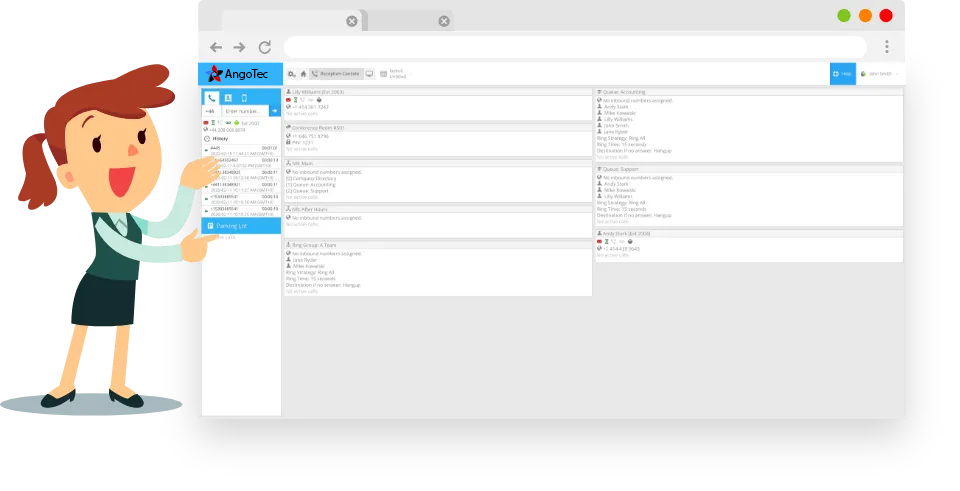
Task: Close the first browser tab
Action: [351, 21]
